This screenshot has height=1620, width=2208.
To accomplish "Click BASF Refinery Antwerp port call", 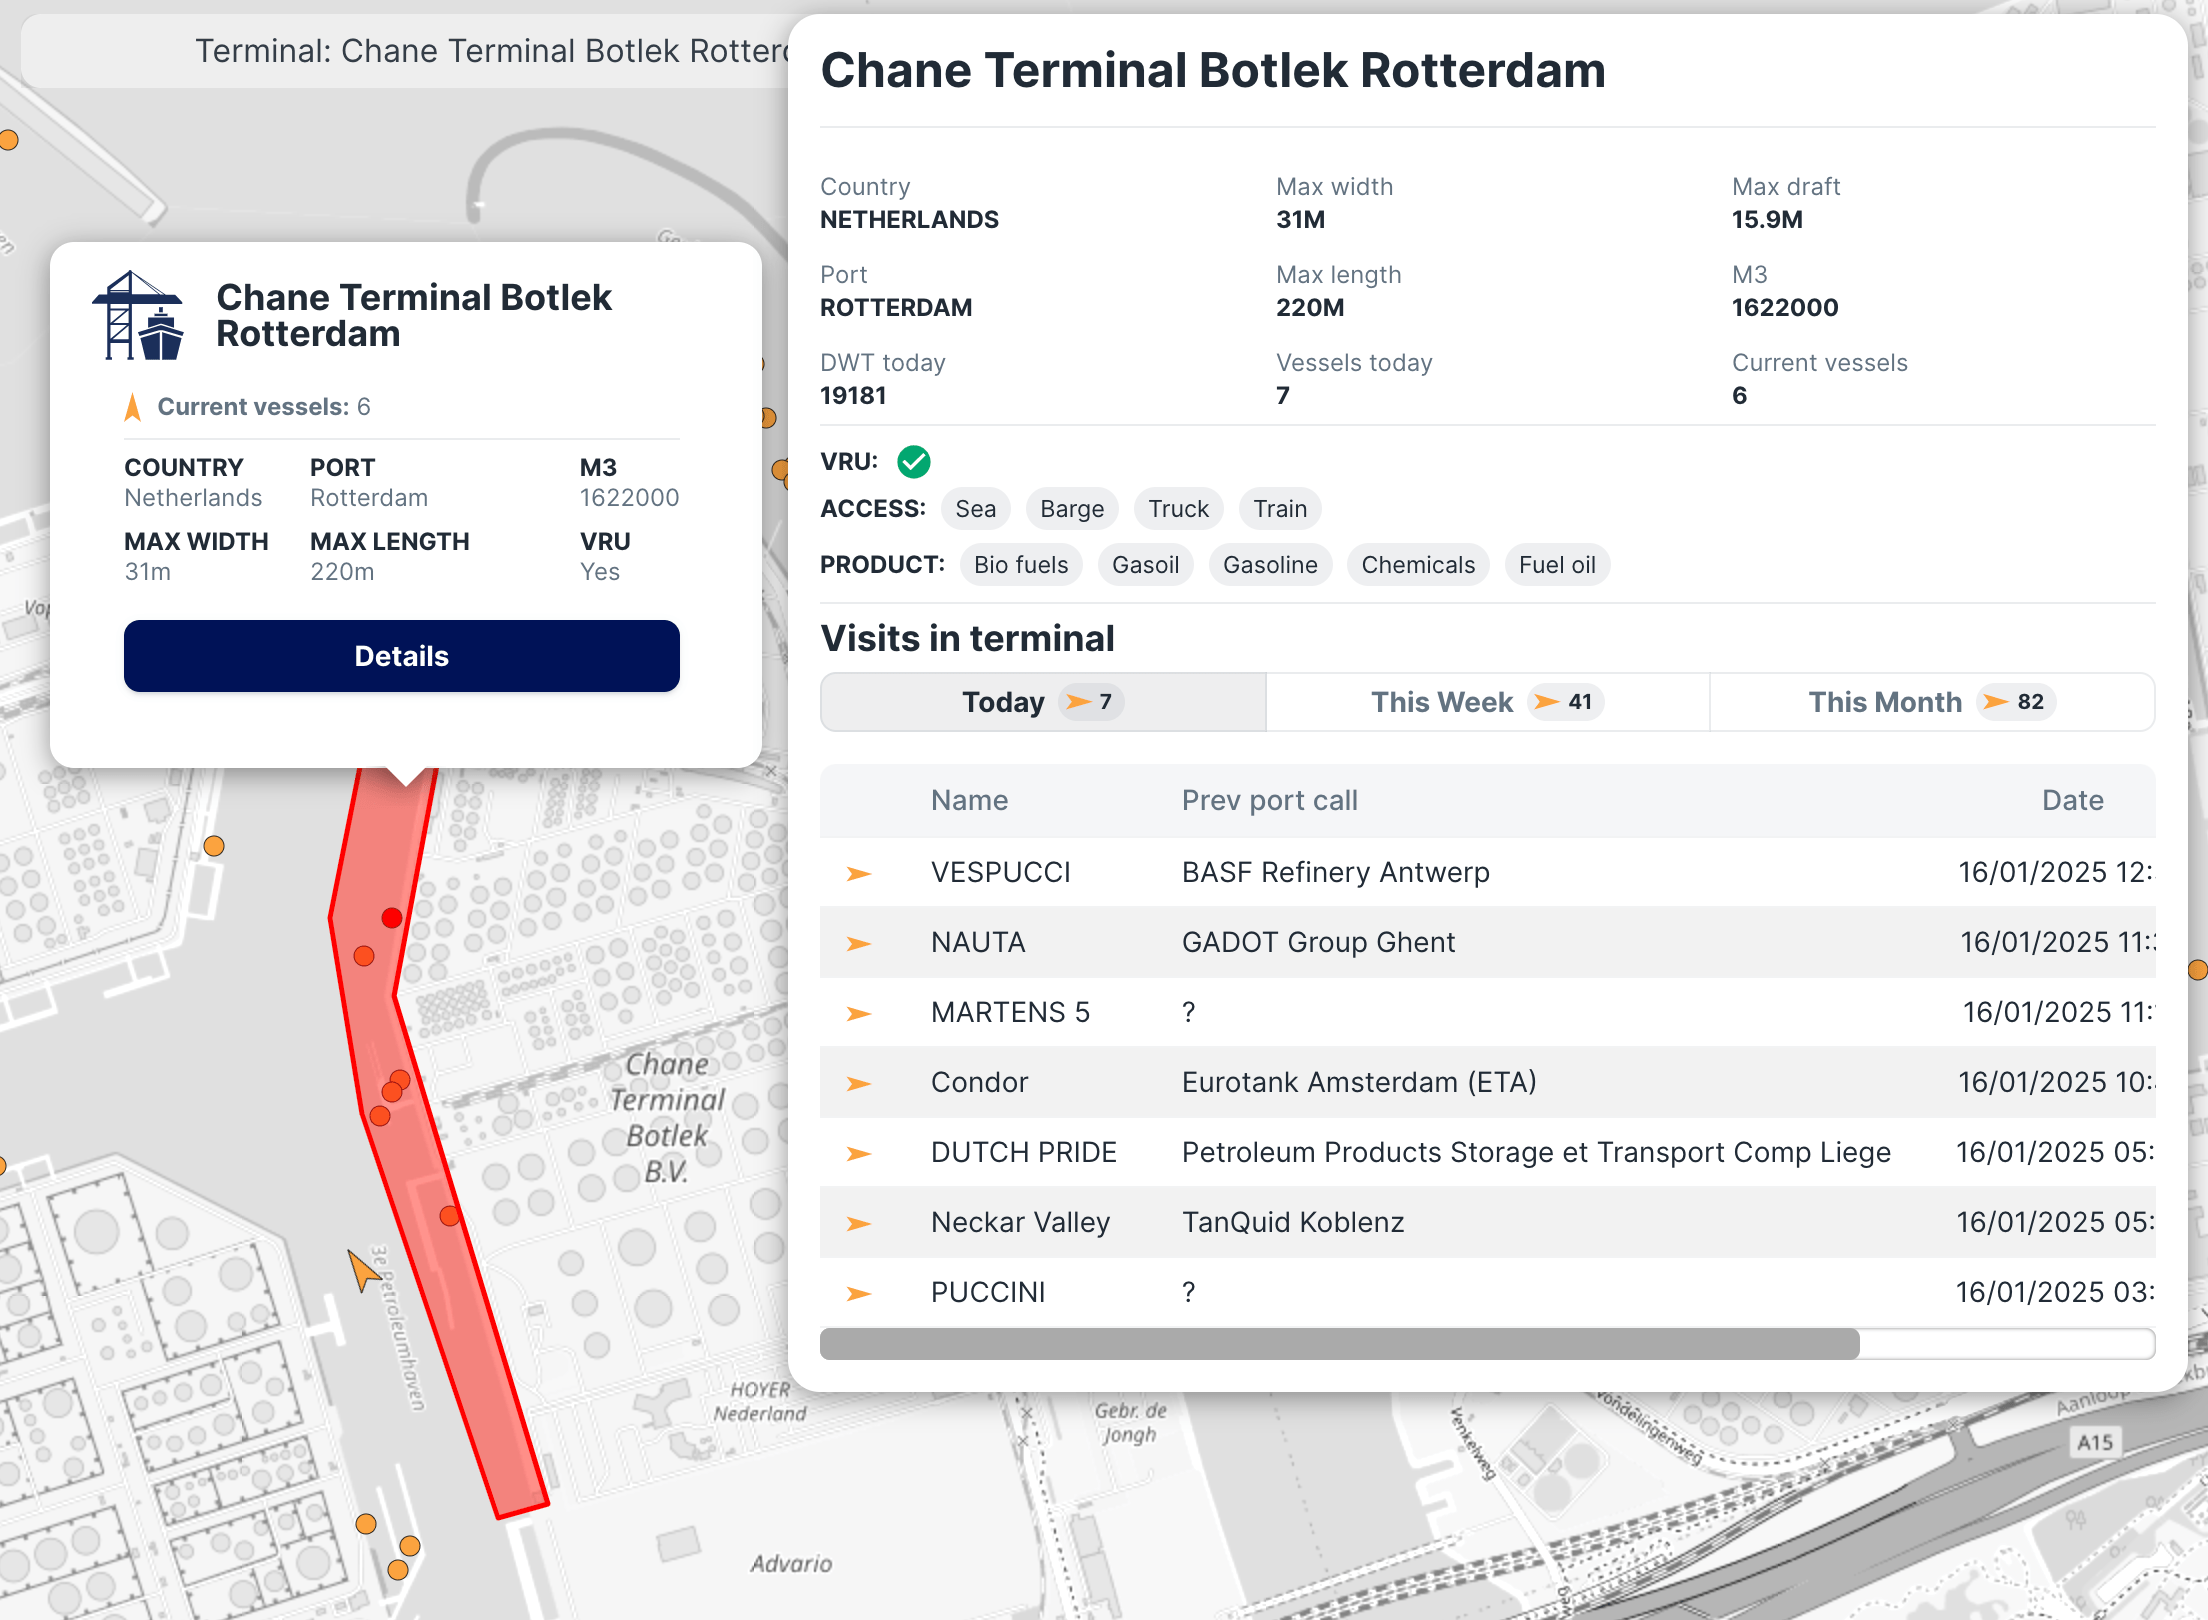I will [x=1335, y=872].
